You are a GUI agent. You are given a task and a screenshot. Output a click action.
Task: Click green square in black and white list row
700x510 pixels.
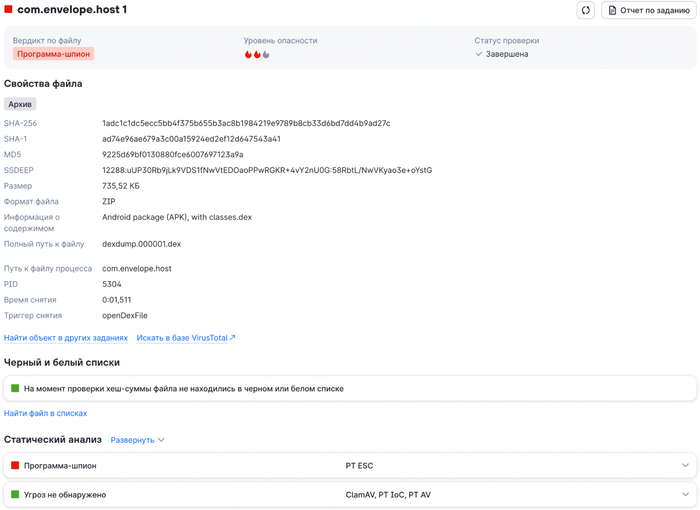[x=15, y=388]
